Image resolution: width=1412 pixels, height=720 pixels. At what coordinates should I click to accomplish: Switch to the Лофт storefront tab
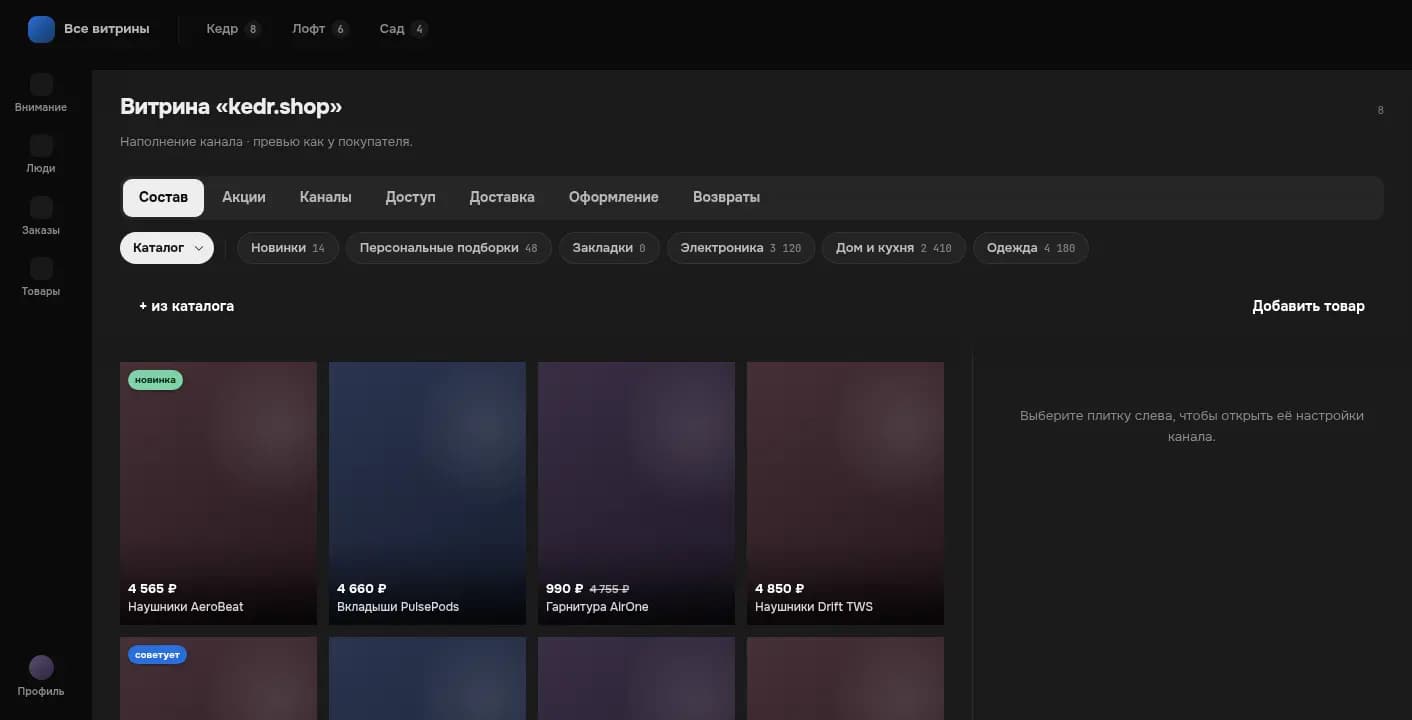click(320, 29)
